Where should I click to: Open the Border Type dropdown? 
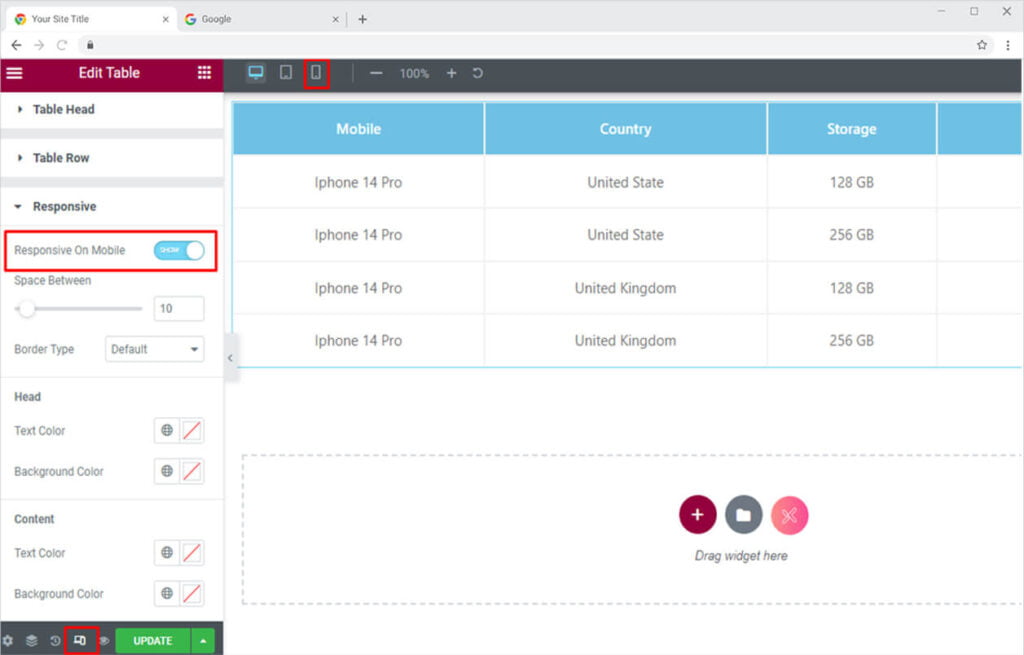click(x=154, y=349)
